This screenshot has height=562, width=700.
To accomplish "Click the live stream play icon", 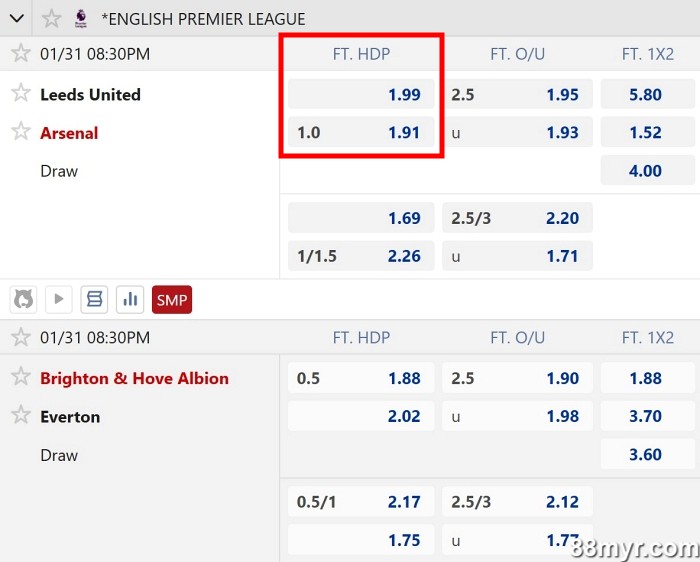I will [59, 298].
